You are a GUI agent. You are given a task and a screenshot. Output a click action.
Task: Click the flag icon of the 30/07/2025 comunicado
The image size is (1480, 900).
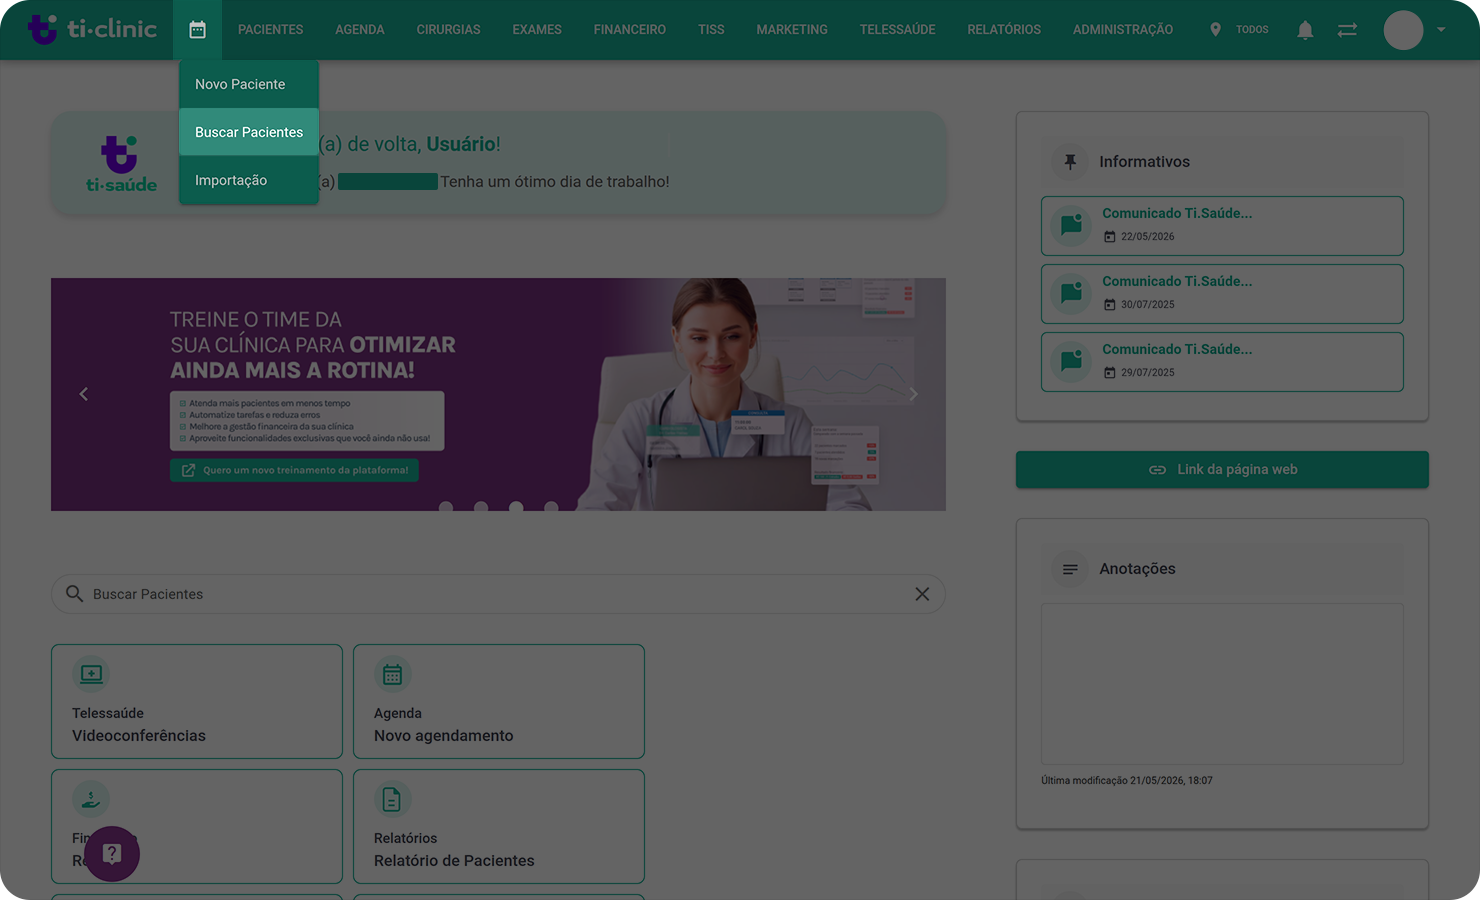[1071, 294]
